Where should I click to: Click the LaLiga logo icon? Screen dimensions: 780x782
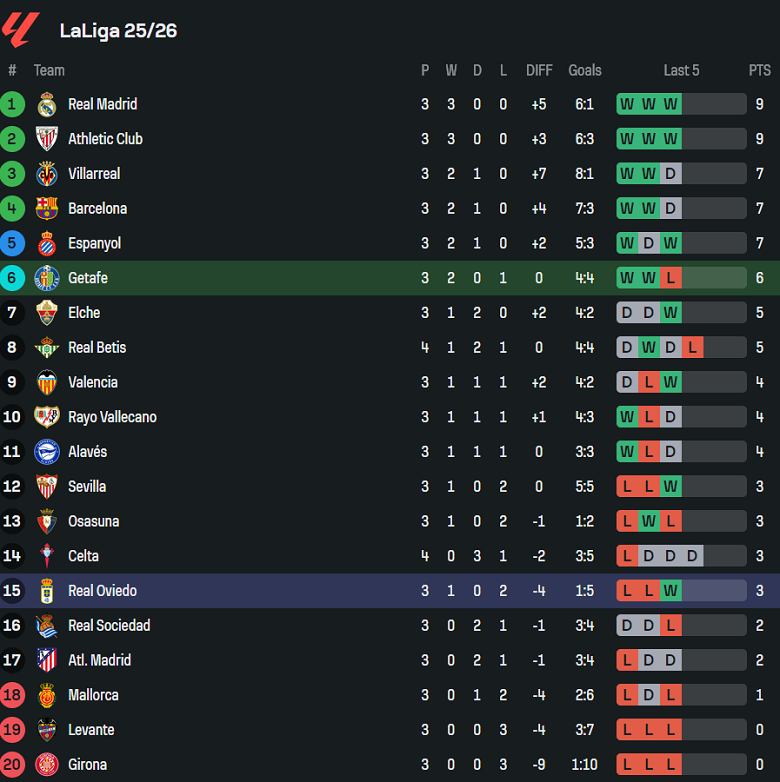(x=21, y=30)
